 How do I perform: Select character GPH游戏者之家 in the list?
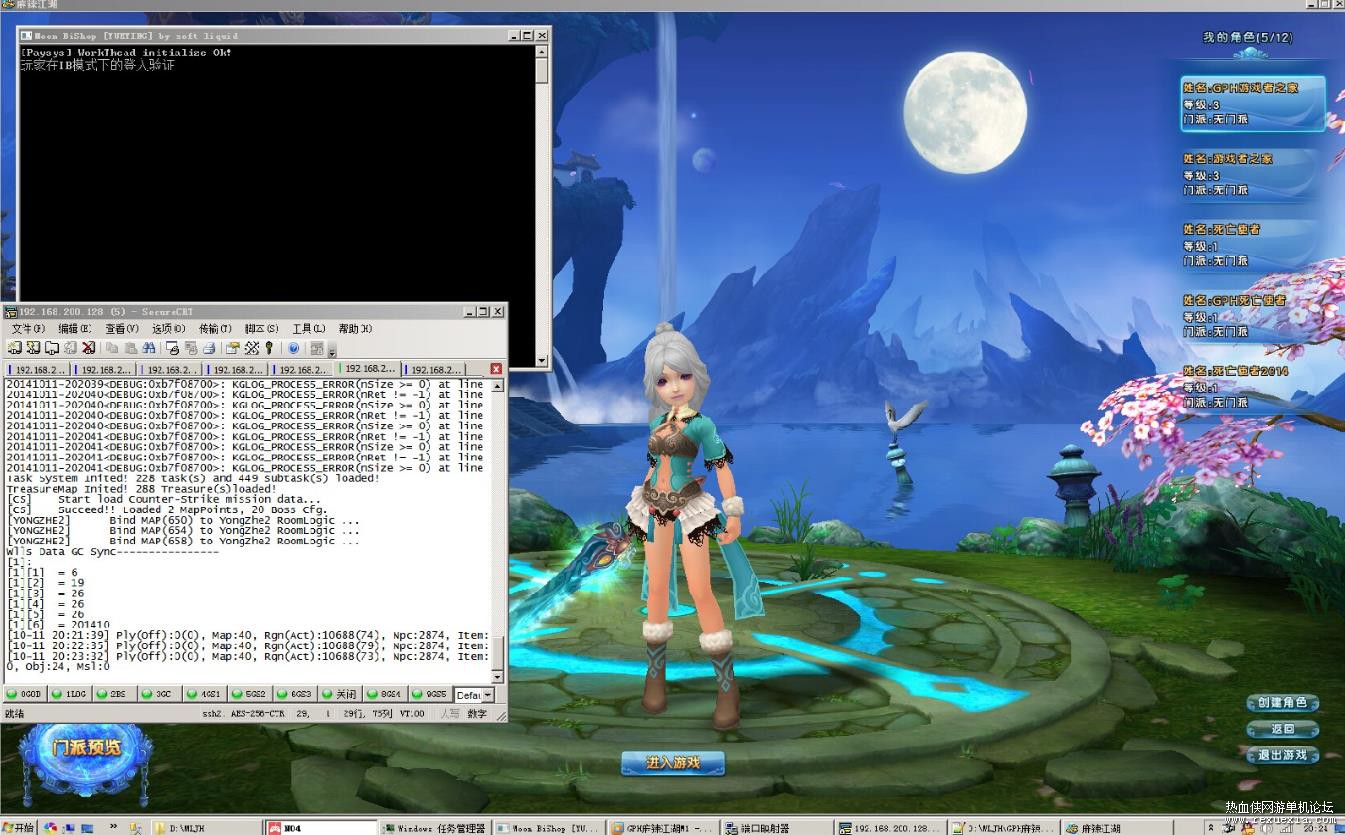click(1252, 103)
